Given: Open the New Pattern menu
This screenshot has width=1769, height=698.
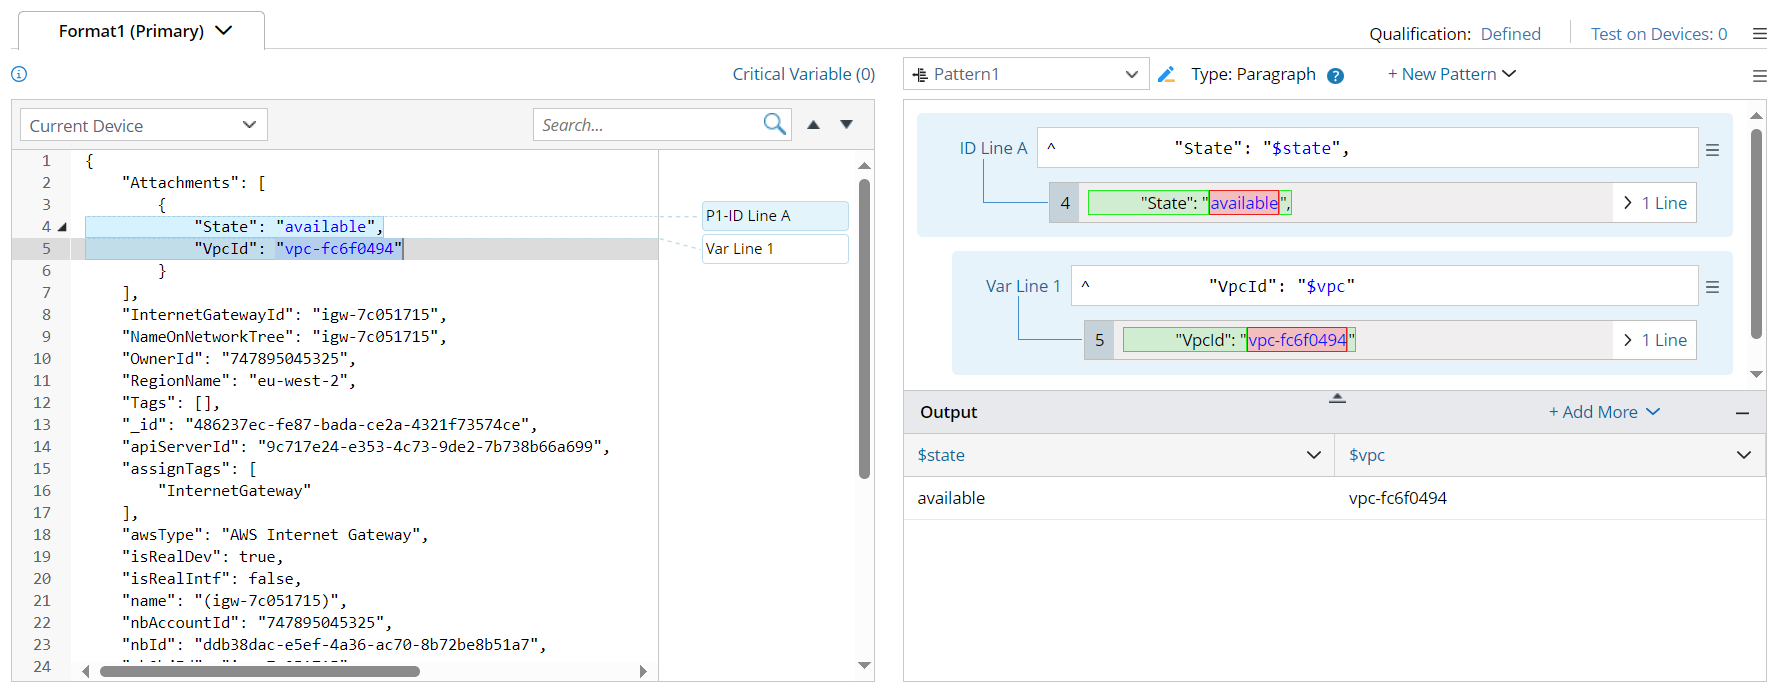Looking at the screenshot, I should pyautogui.click(x=1451, y=74).
